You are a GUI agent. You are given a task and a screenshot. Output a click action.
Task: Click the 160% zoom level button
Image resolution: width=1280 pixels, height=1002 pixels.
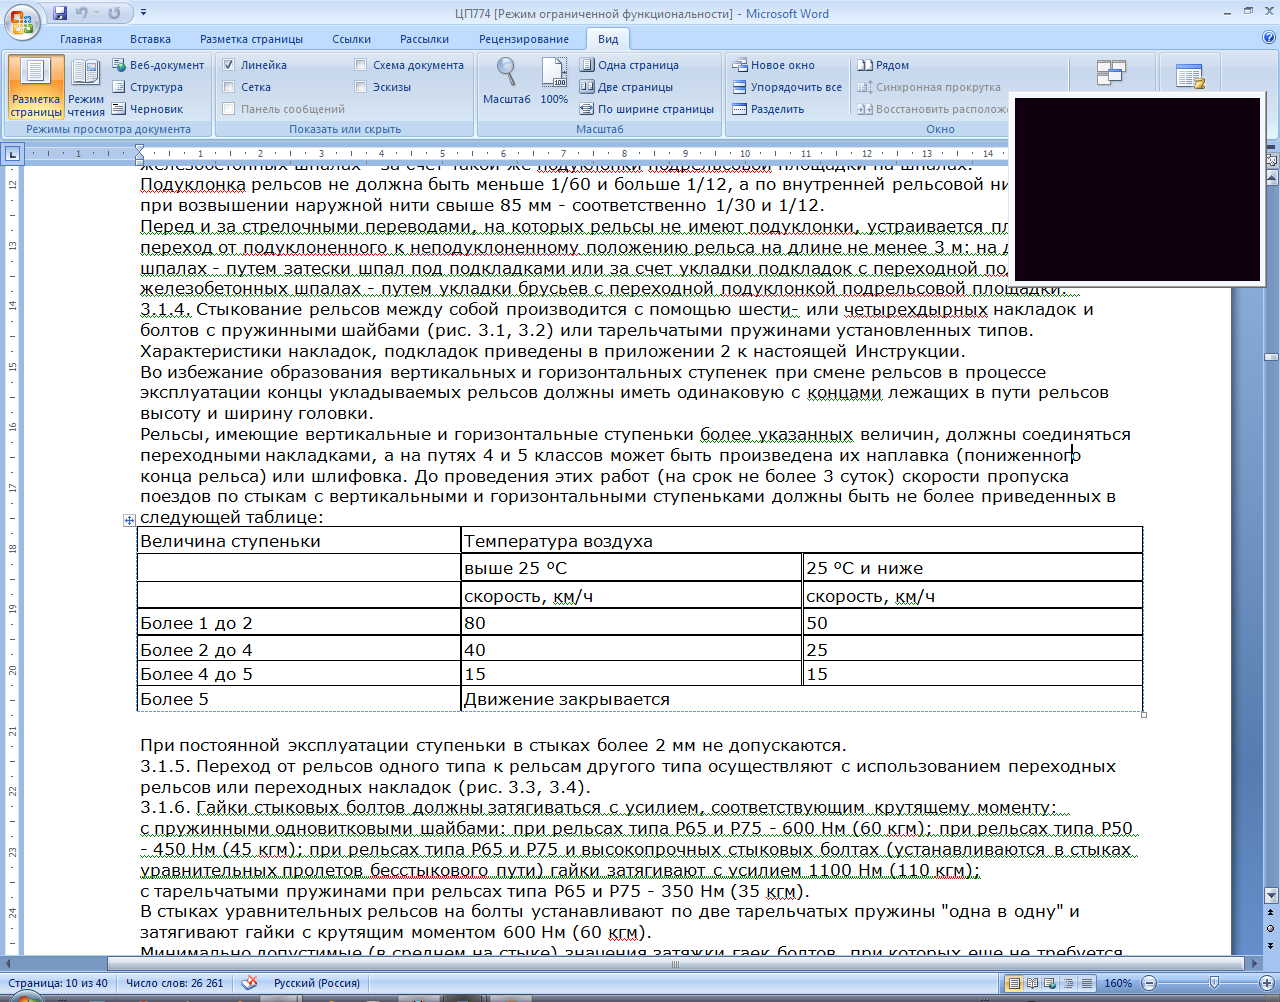click(x=1117, y=983)
